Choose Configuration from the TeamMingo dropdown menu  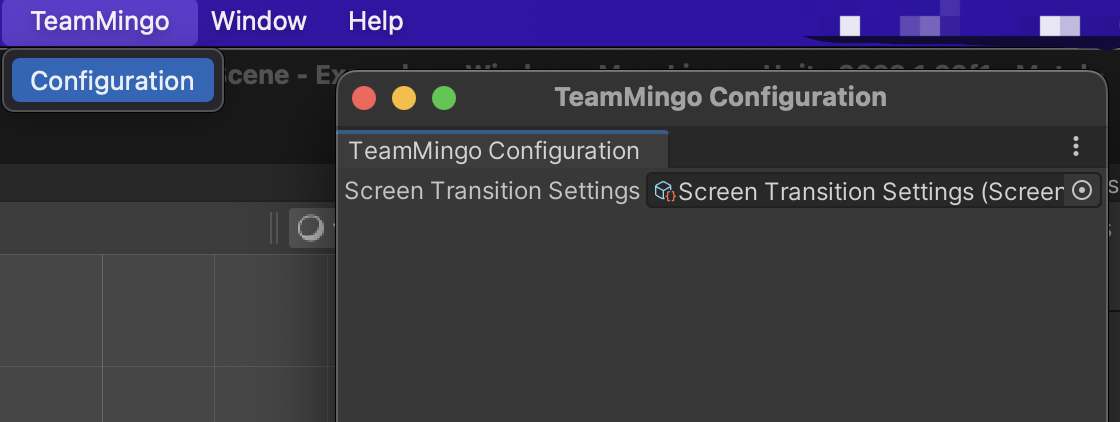pos(113,81)
